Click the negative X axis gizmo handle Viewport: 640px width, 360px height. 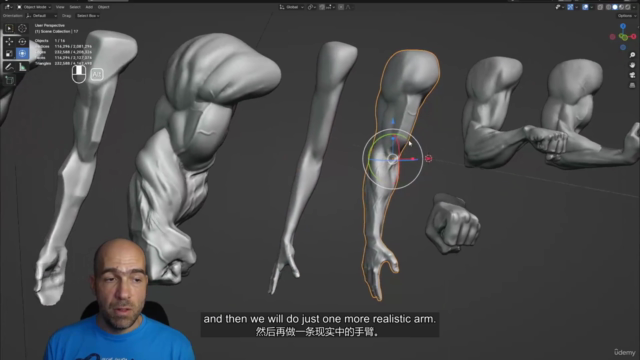(x=612, y=37)
